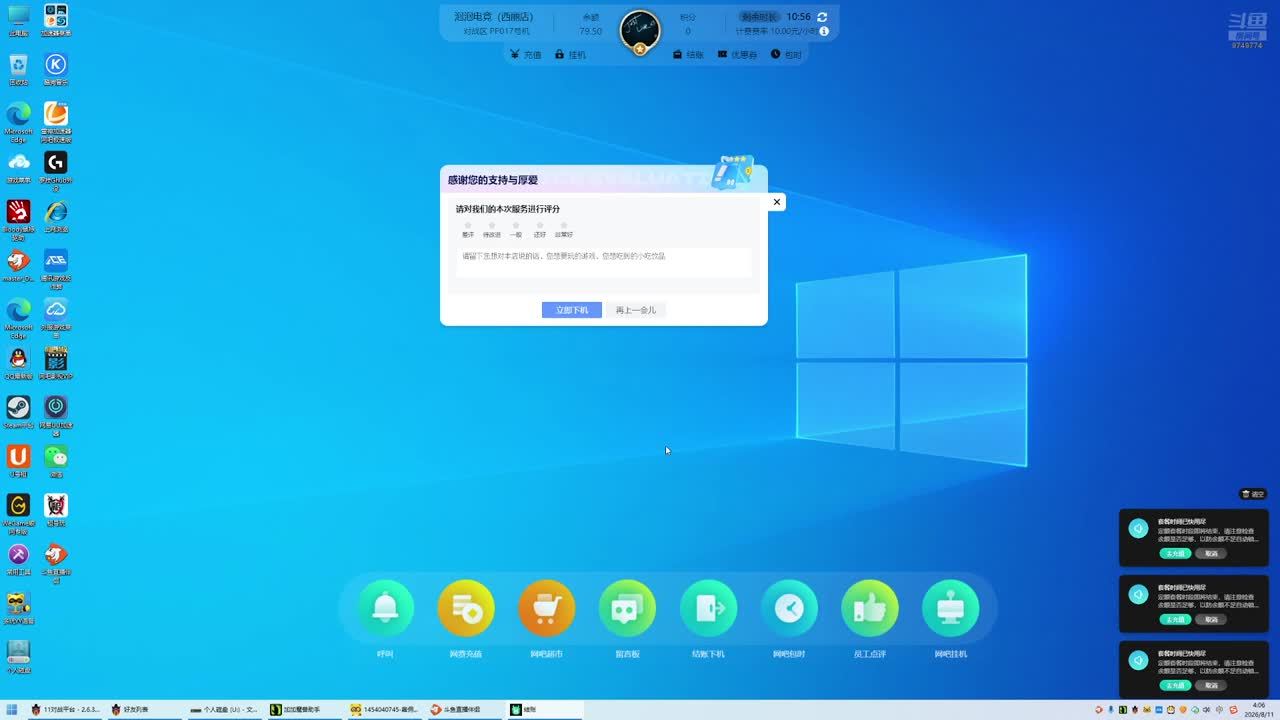Viewport: 1280px width, 720px height.
Task: Rate service with the first star
Action: [x=468, y=226]
